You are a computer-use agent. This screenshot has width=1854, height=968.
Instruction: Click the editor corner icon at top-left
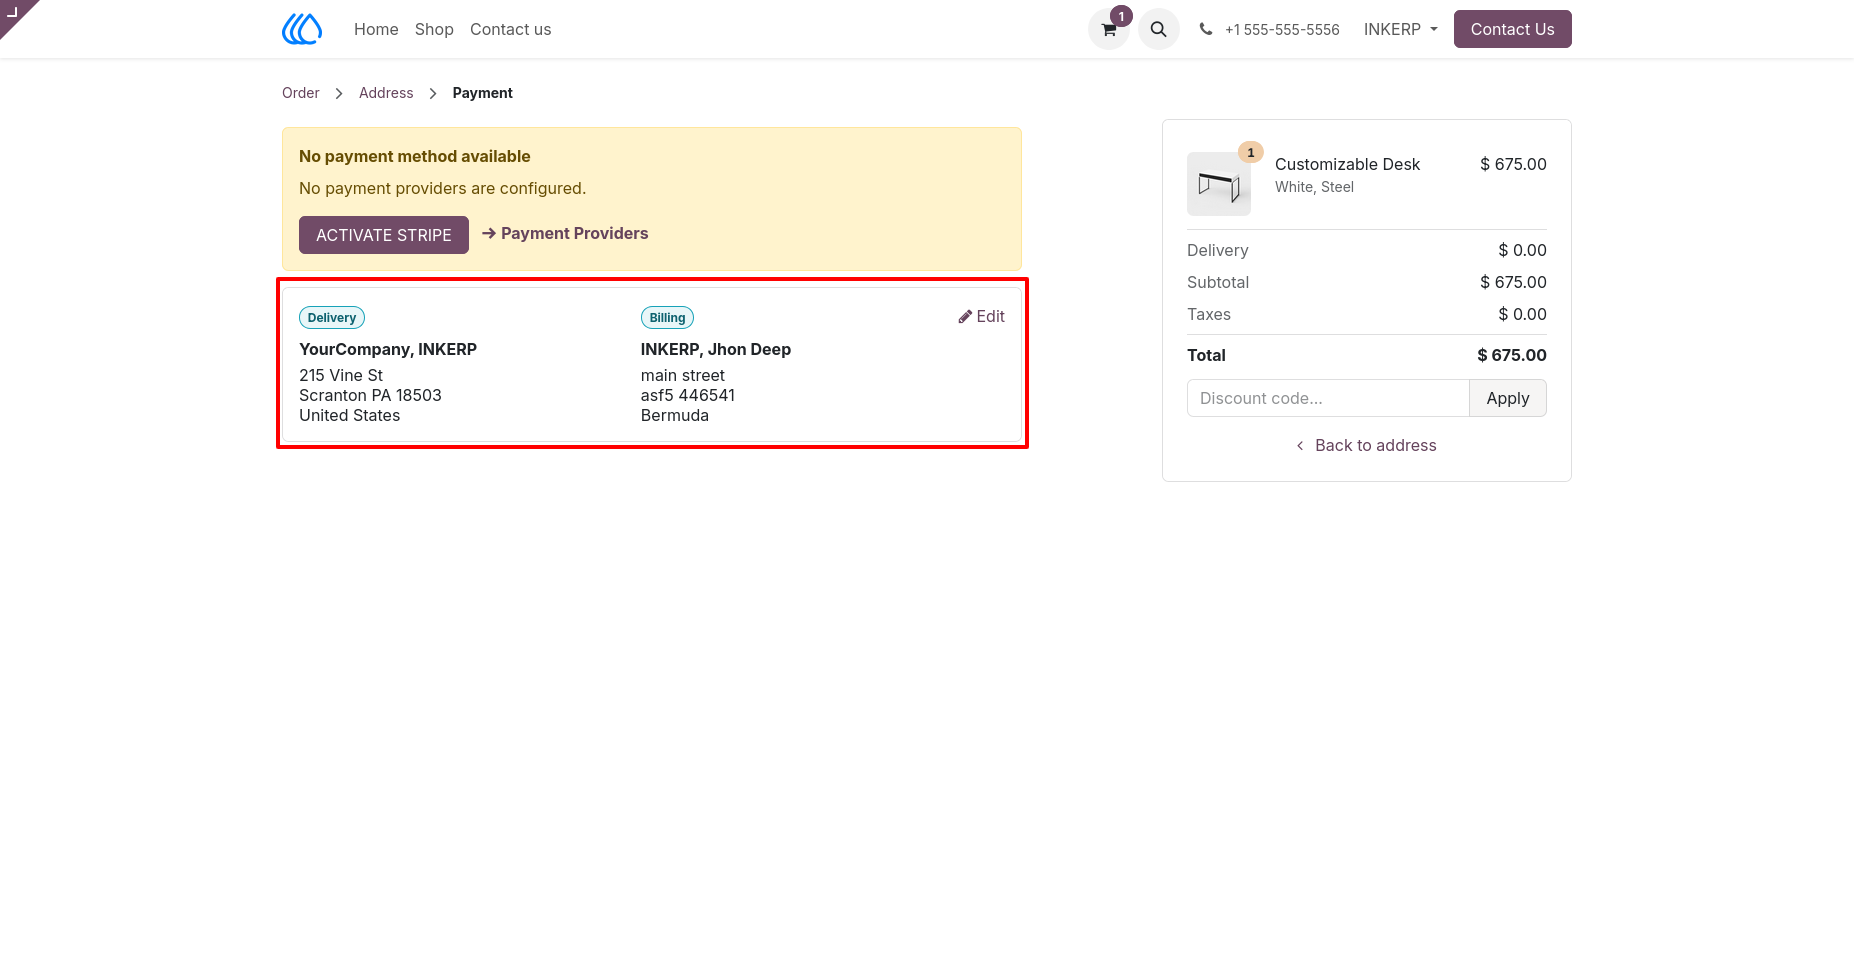(x=14, y=12)
